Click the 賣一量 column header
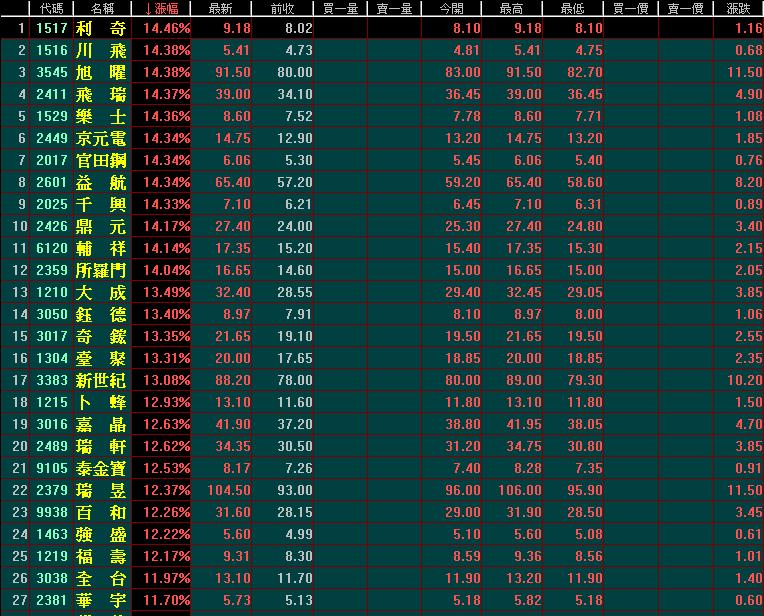Screen dimensions: 764x616 click(394, 8)
